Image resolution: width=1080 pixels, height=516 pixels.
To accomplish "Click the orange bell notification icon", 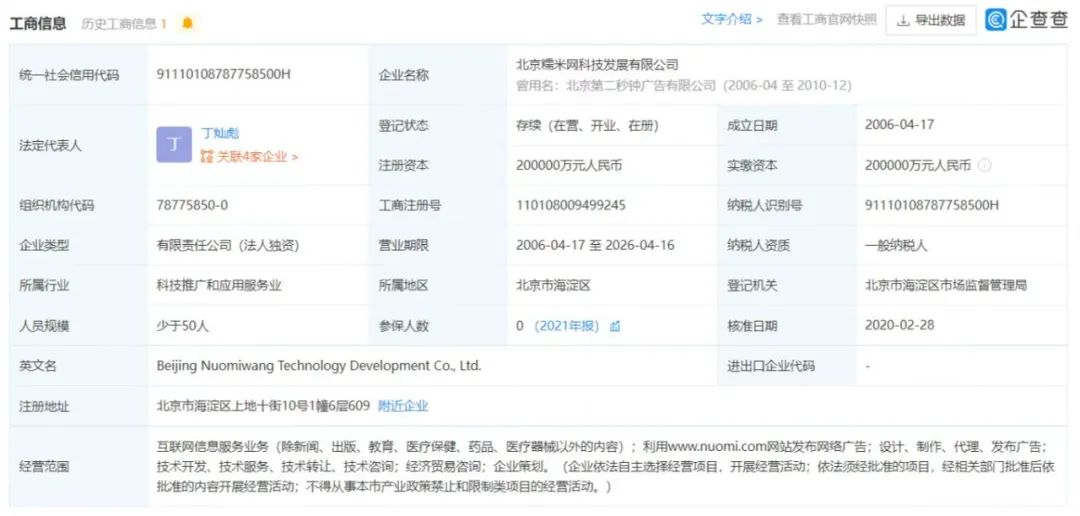I will point(187,23).
